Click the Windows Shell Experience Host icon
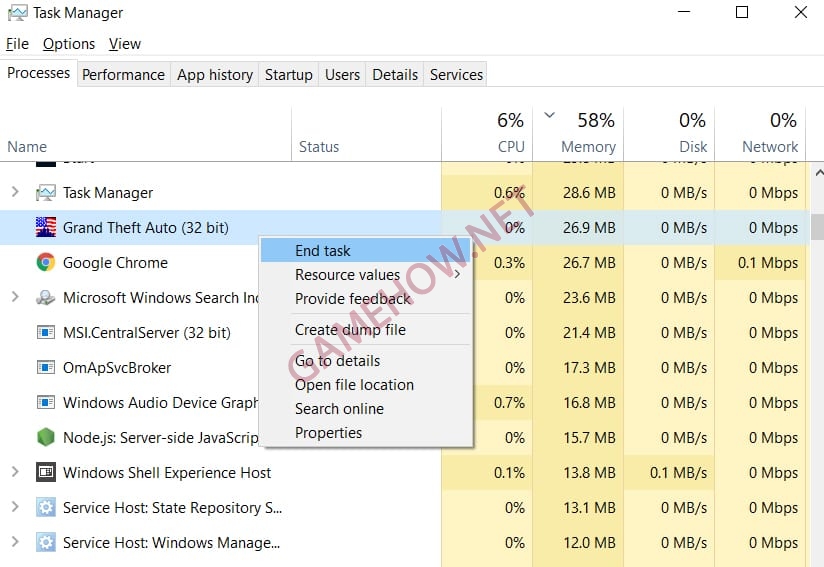This screenshot has height=567, width=824. (x=45, y=473)
